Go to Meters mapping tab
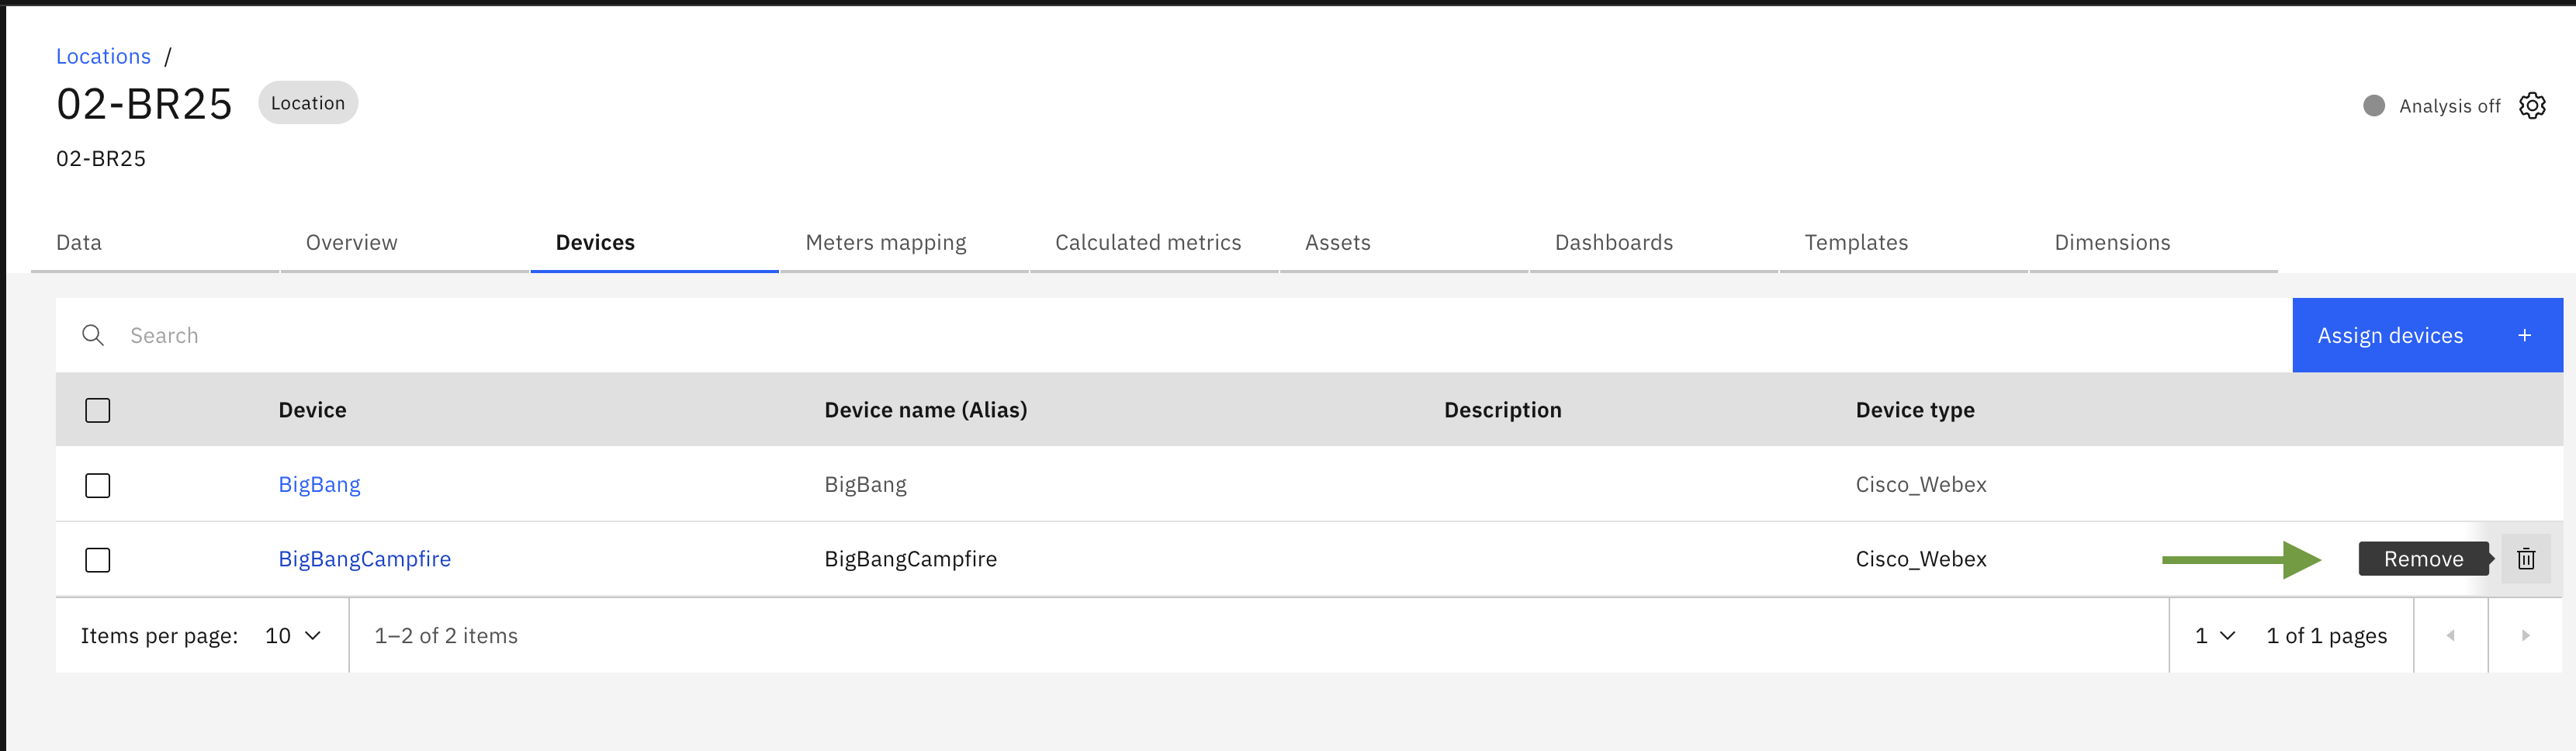Image resolution: width=2576 pixels, height=751 pixels. (905, 243)
